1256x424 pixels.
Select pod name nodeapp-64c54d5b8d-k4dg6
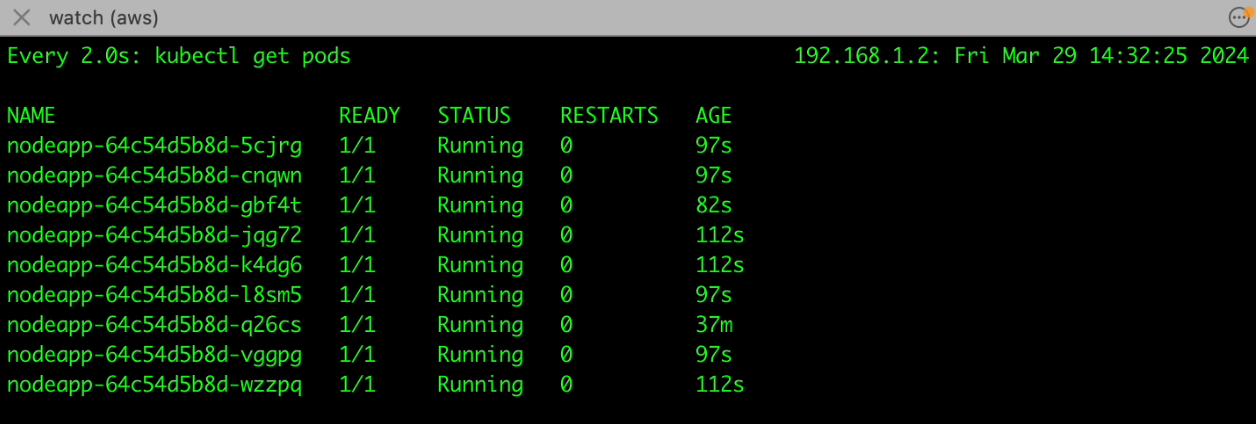point(154,266)
